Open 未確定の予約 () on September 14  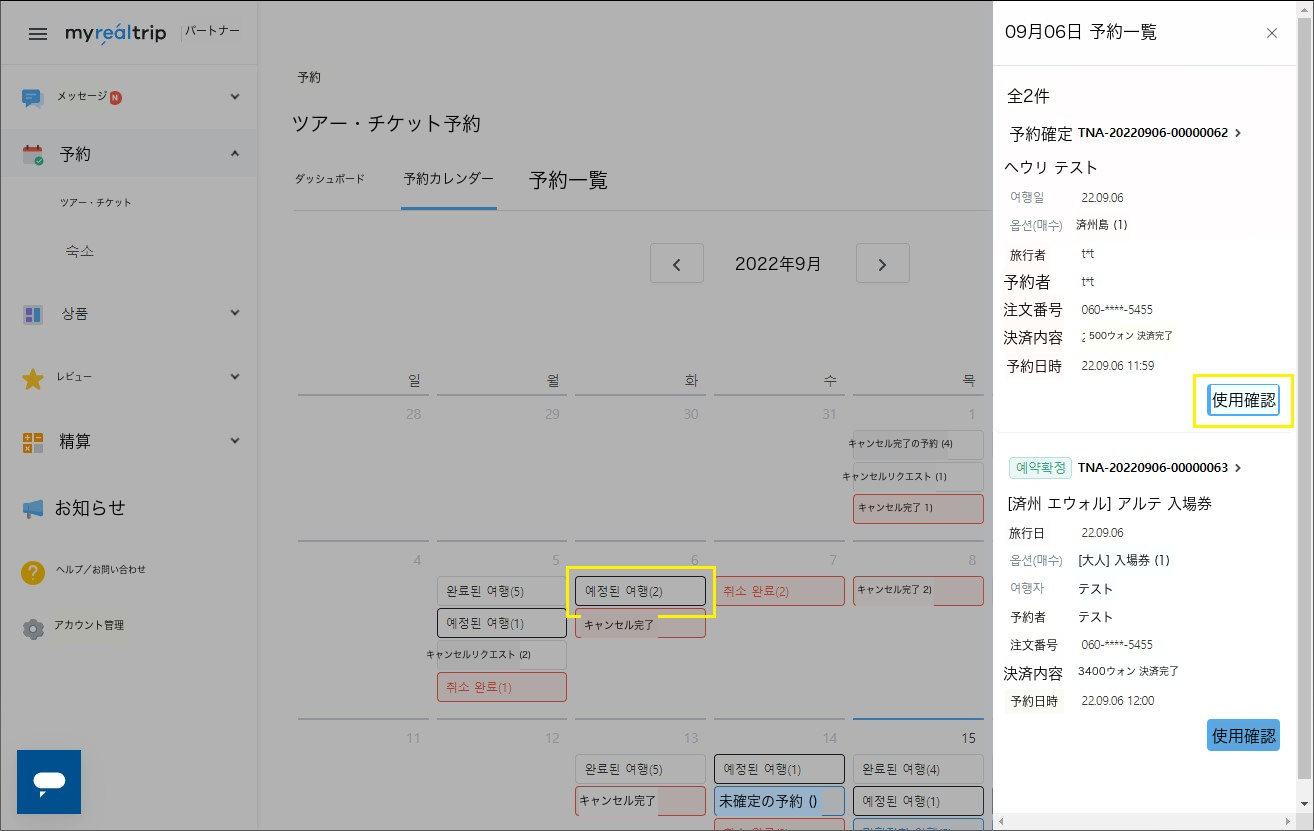(x=780, y=801)
